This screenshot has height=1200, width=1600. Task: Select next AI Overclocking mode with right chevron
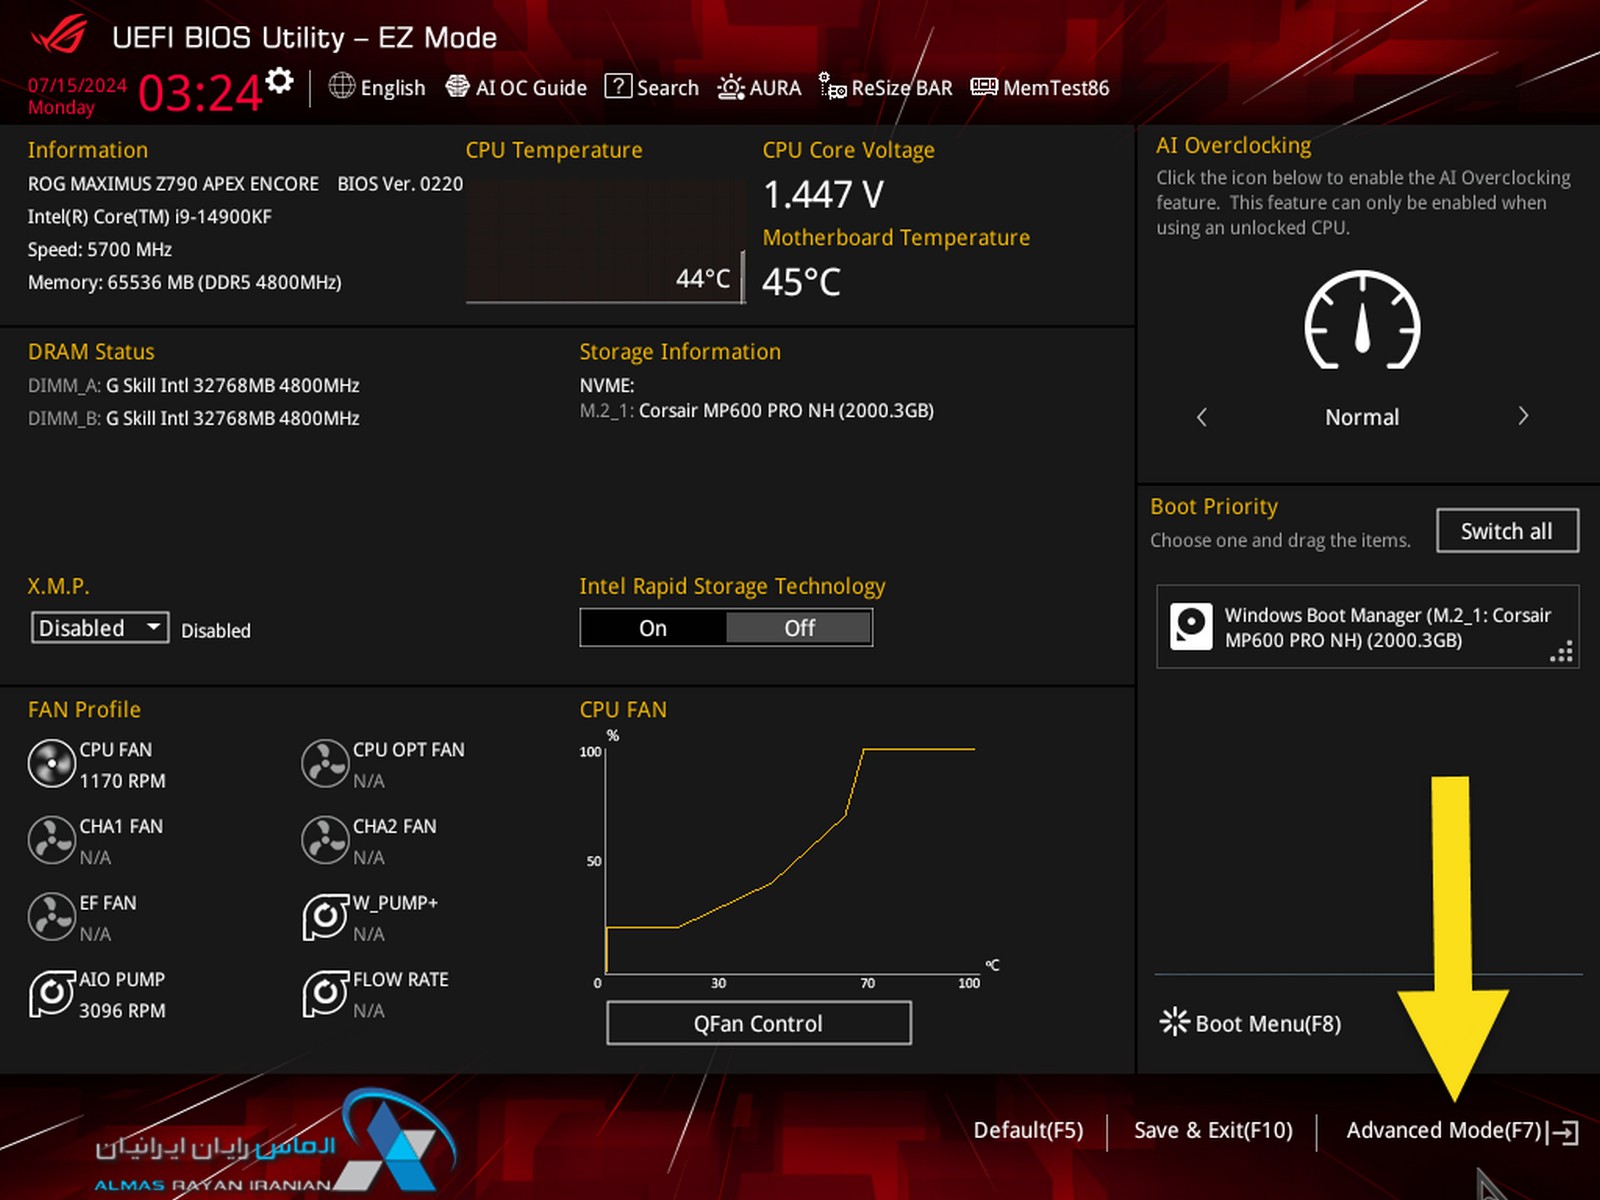tap(1523, 416)
